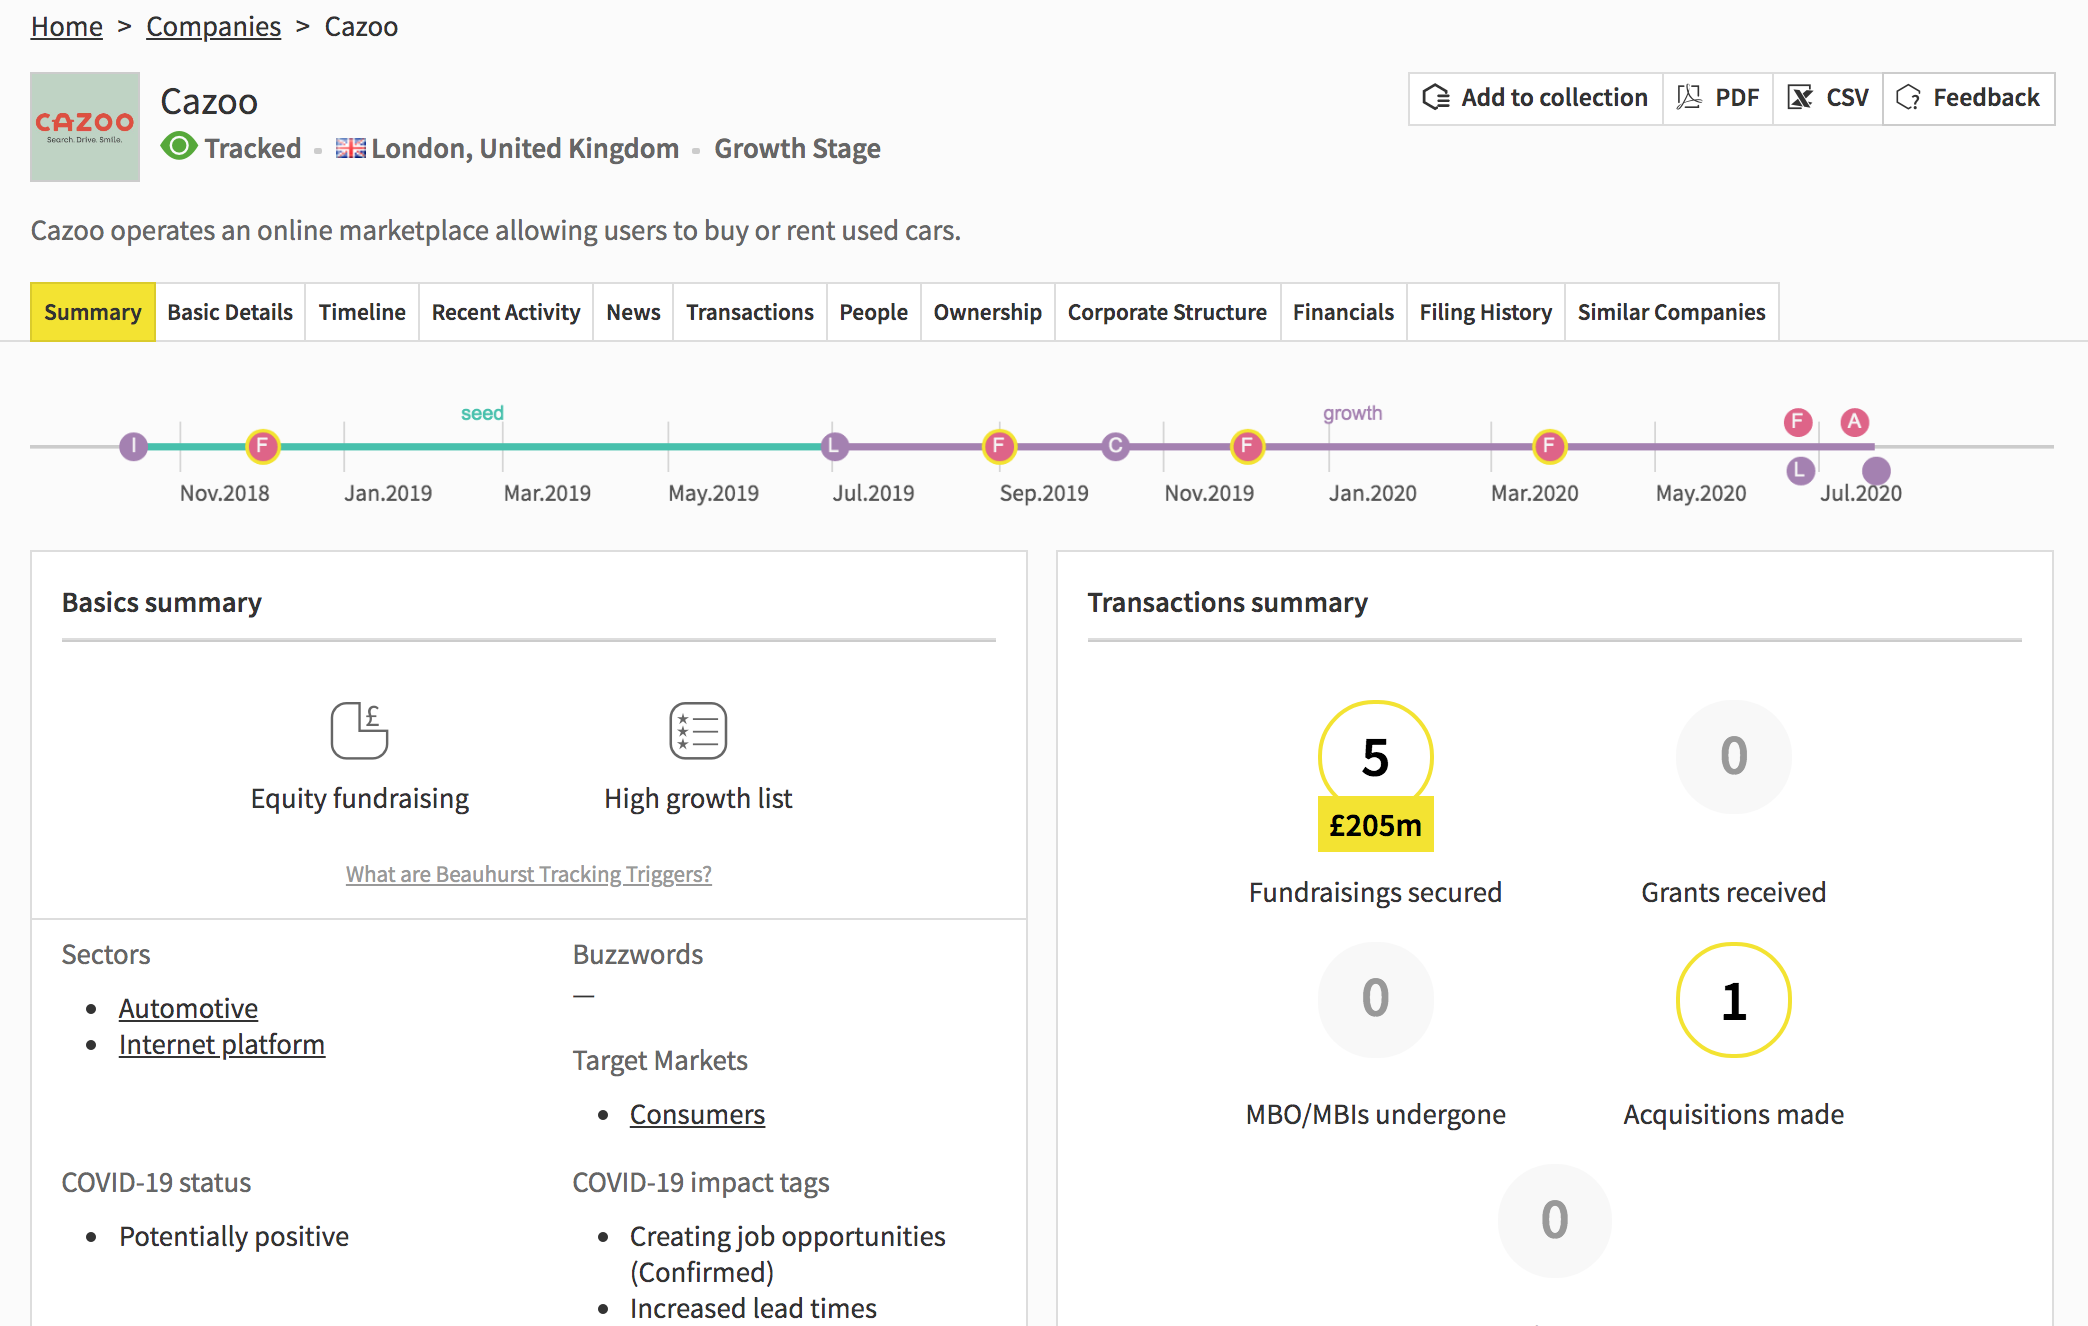This screenshot has width=2088, height=1326.
Task: Open the Corporate Structure tab
Action: 1167,312
